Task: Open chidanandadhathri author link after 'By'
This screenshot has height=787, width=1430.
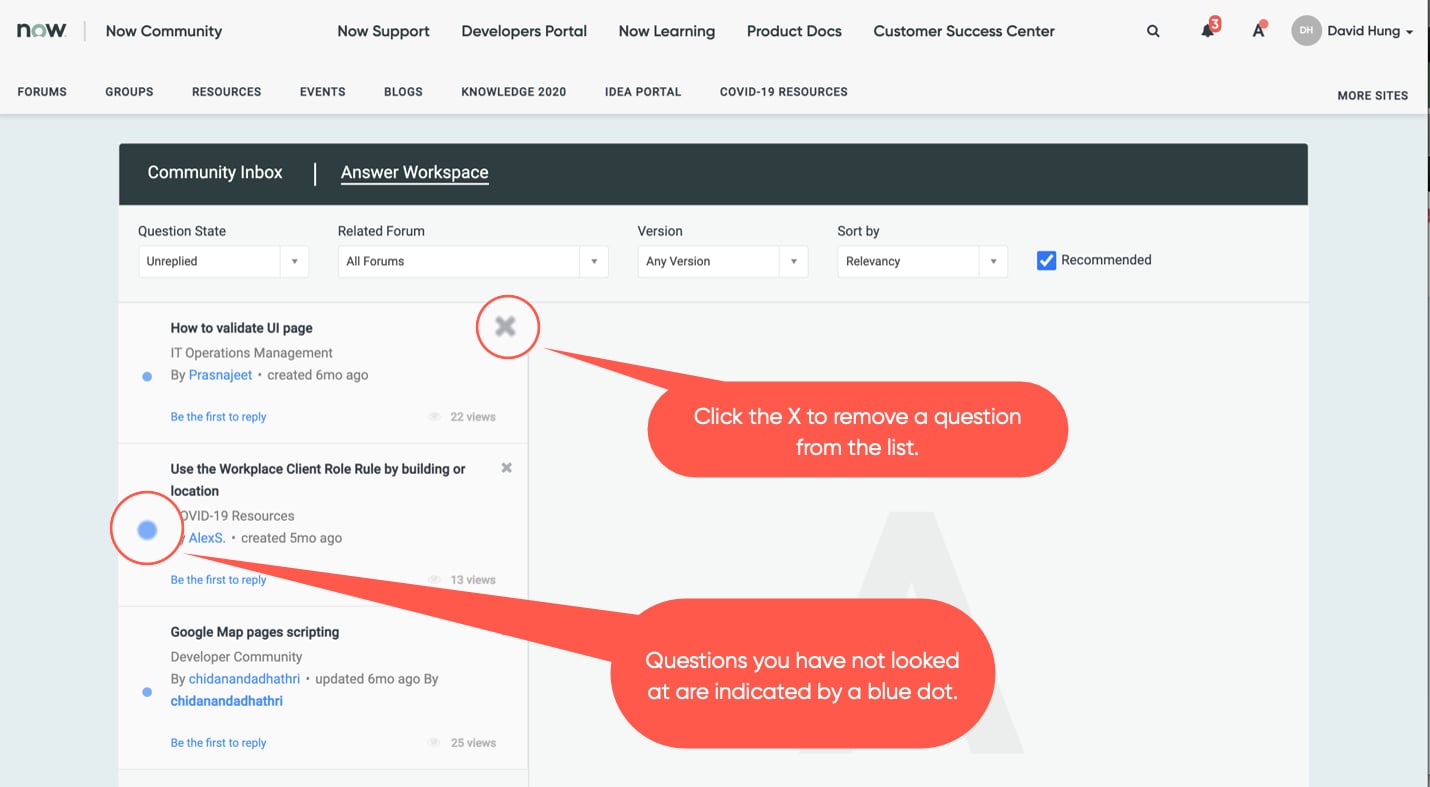Action: point(244,679)
